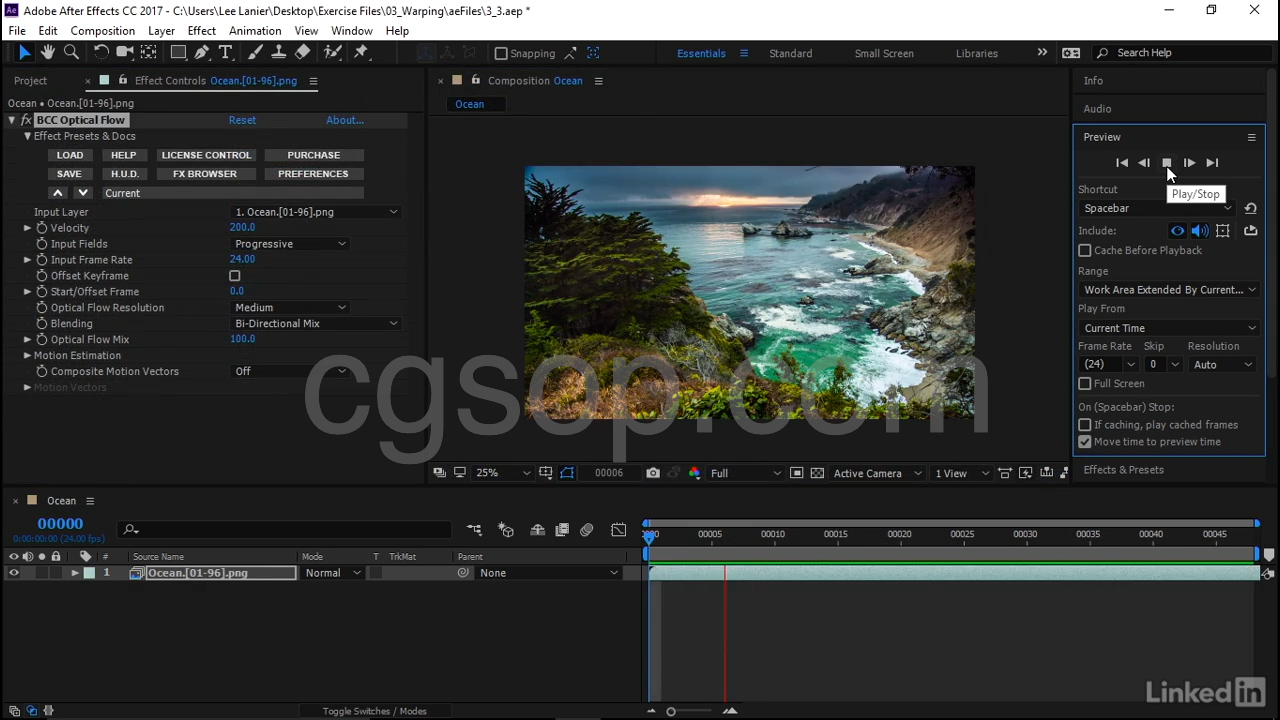
Task: Open the Optical Flow Resolution dropdown
Action: pyautogui.click(x=290, y=308)
